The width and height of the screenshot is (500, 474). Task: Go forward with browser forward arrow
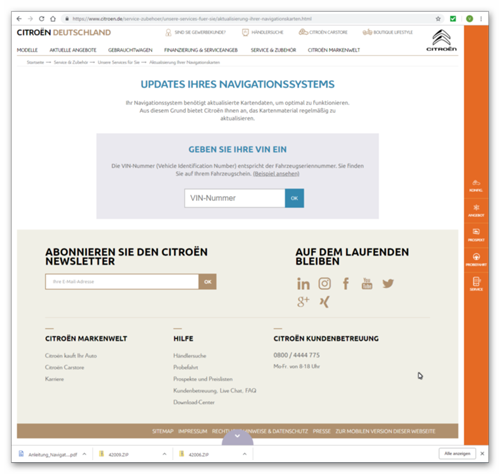click(x=30, y=19)
